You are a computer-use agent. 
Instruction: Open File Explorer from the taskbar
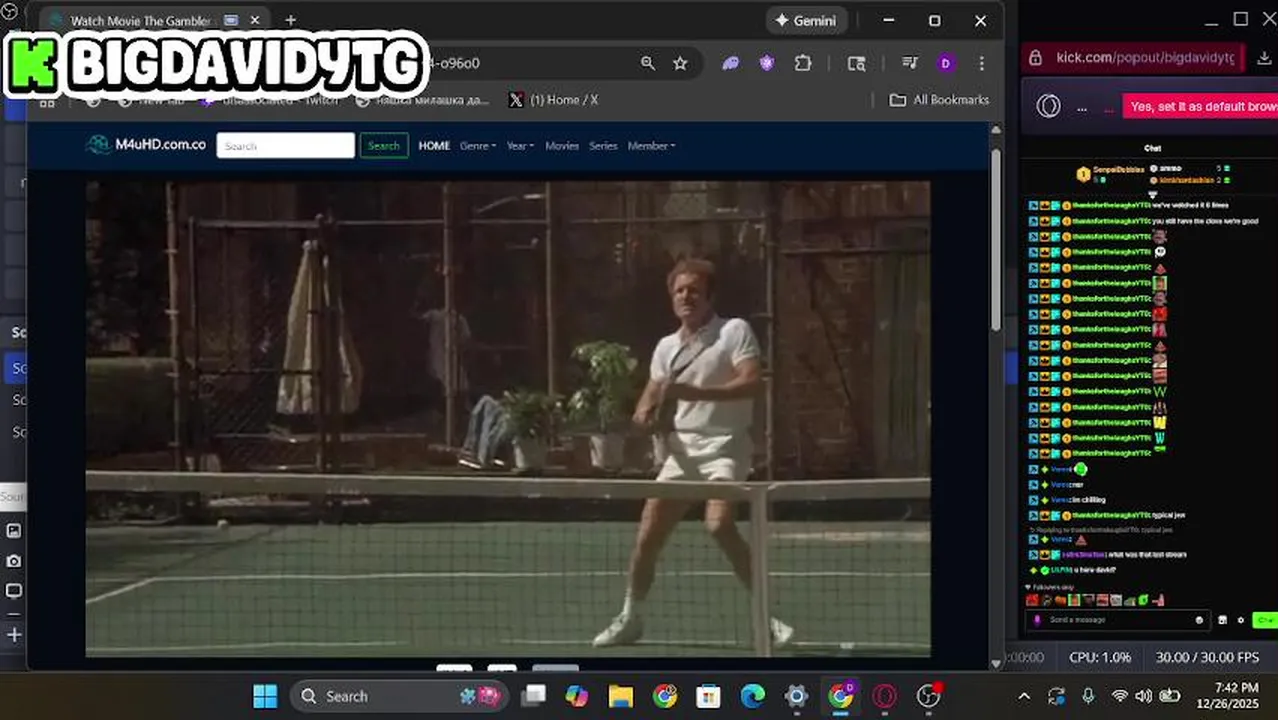pyautogui.click(x=621, y=696)
